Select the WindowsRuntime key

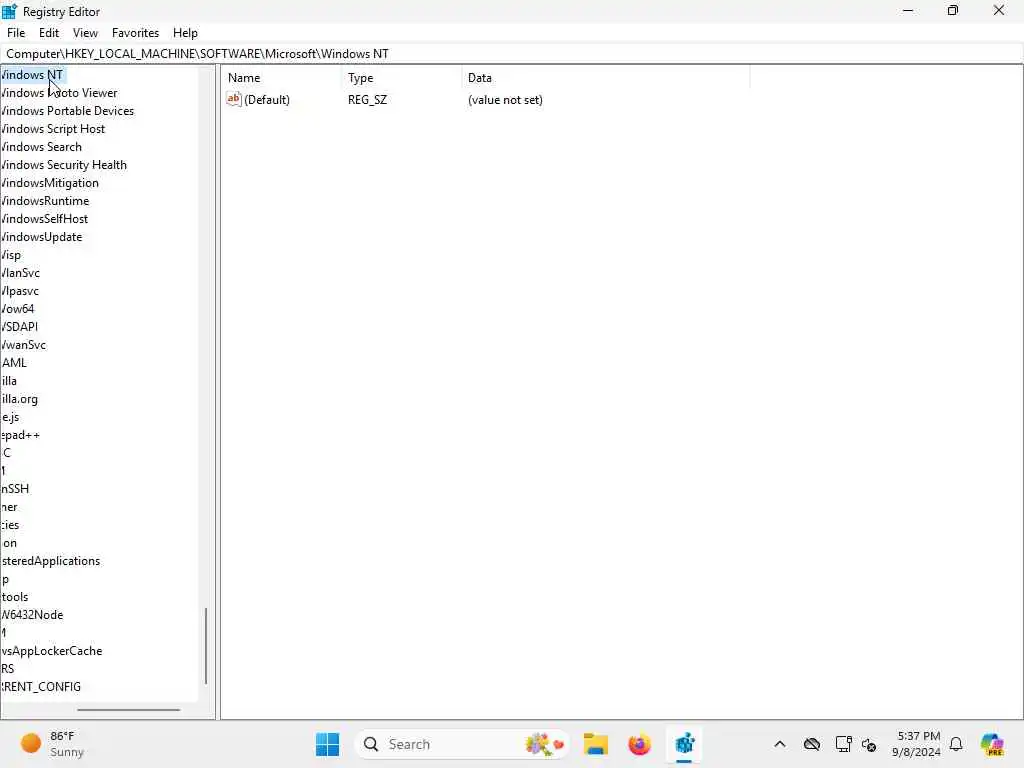[x=45, y=200]
